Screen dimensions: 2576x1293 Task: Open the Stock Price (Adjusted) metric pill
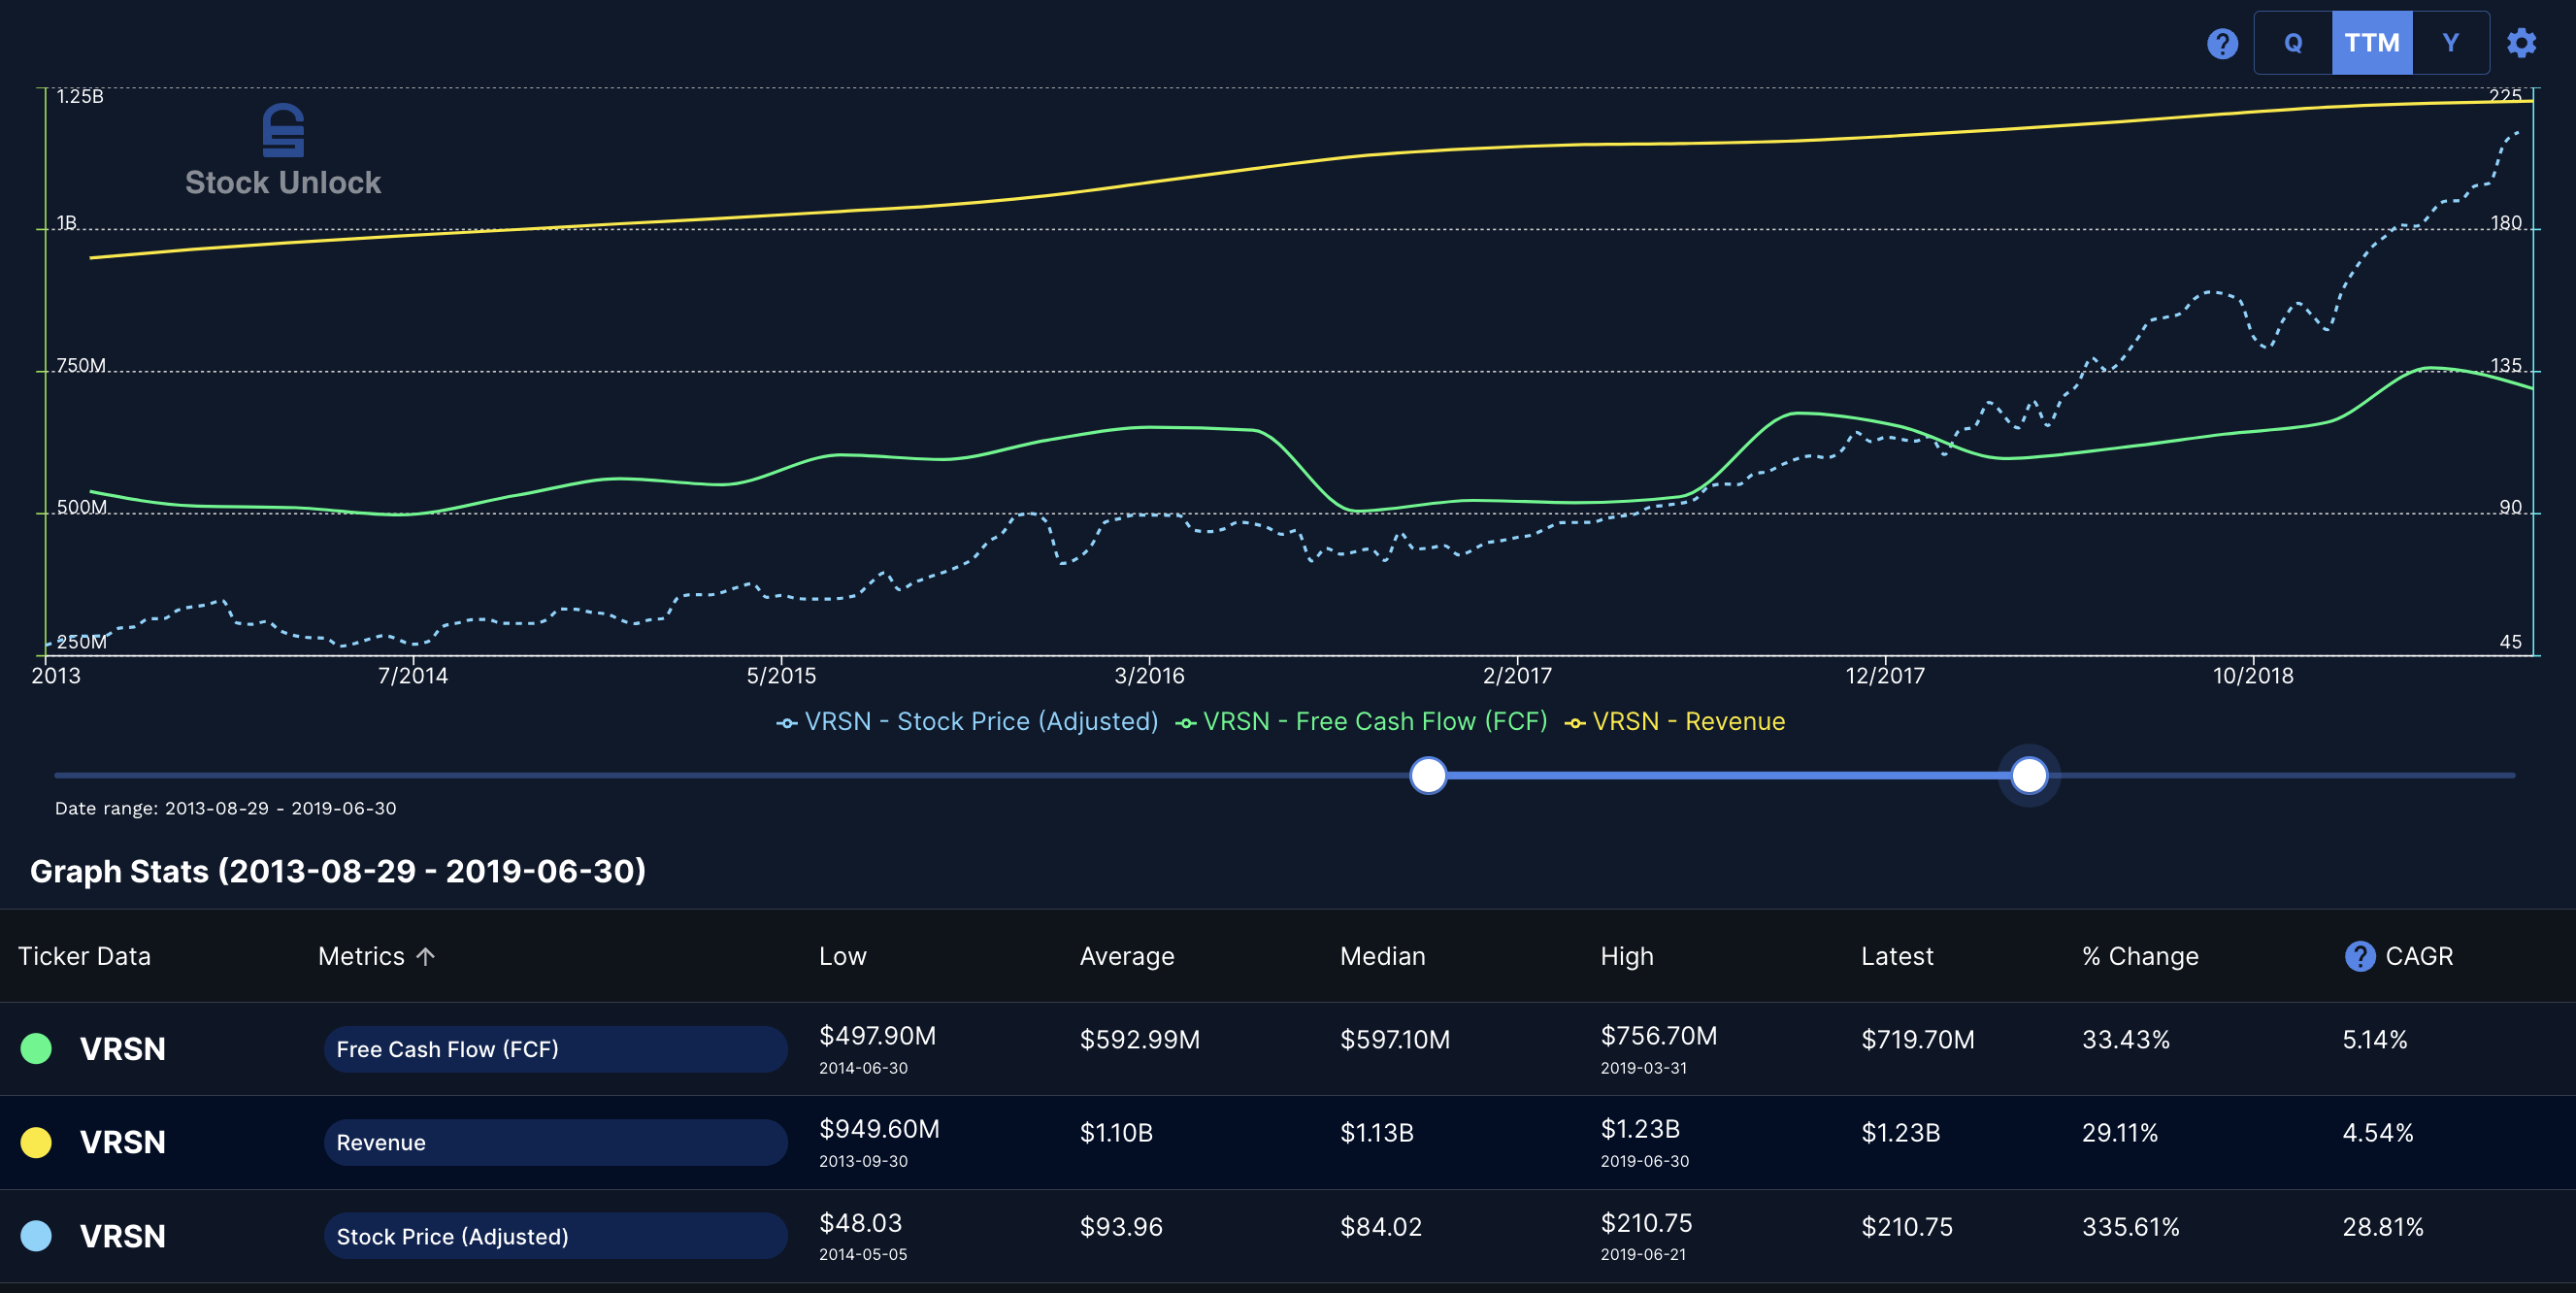click(x=555, y=1236)
